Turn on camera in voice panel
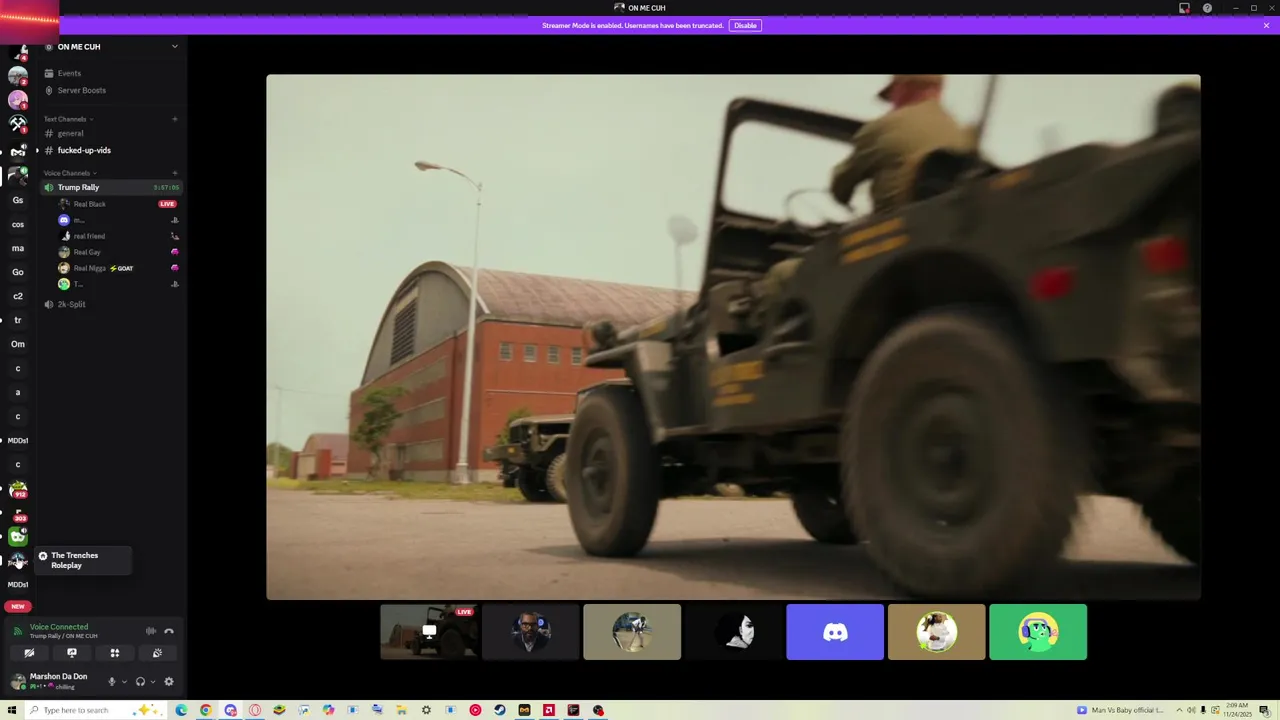The height and width of the screenshot is (720, 1280). click(x=29, y=653)
